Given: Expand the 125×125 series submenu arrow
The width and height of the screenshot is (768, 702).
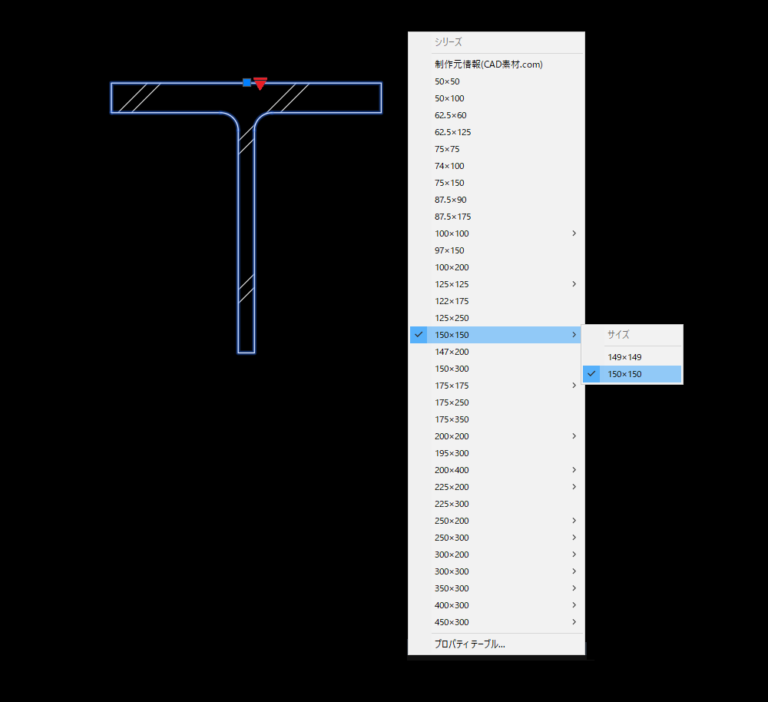Looking at the screenshot, I should (x=573, y=284).
